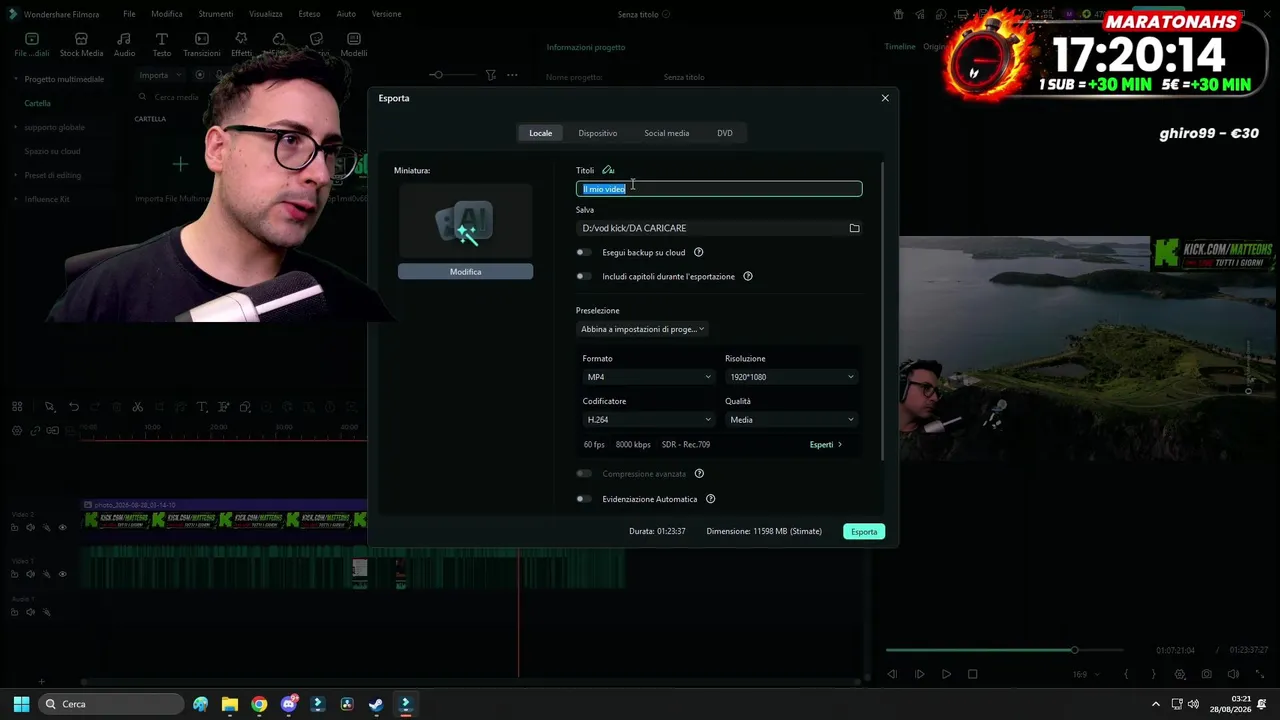The width and height of the screenshot is (1280, 720).
Task: Enable Evidenziazione Automatica switch
Action: click(584, 499)
